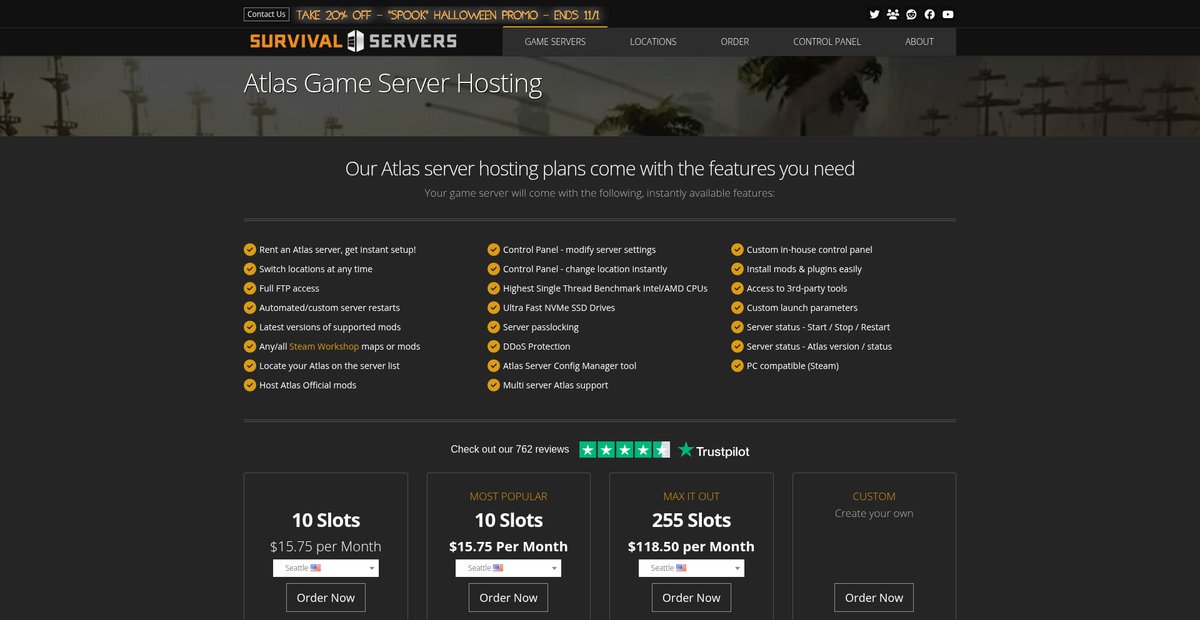Click the Survival Servers logo

pos(353,41)
